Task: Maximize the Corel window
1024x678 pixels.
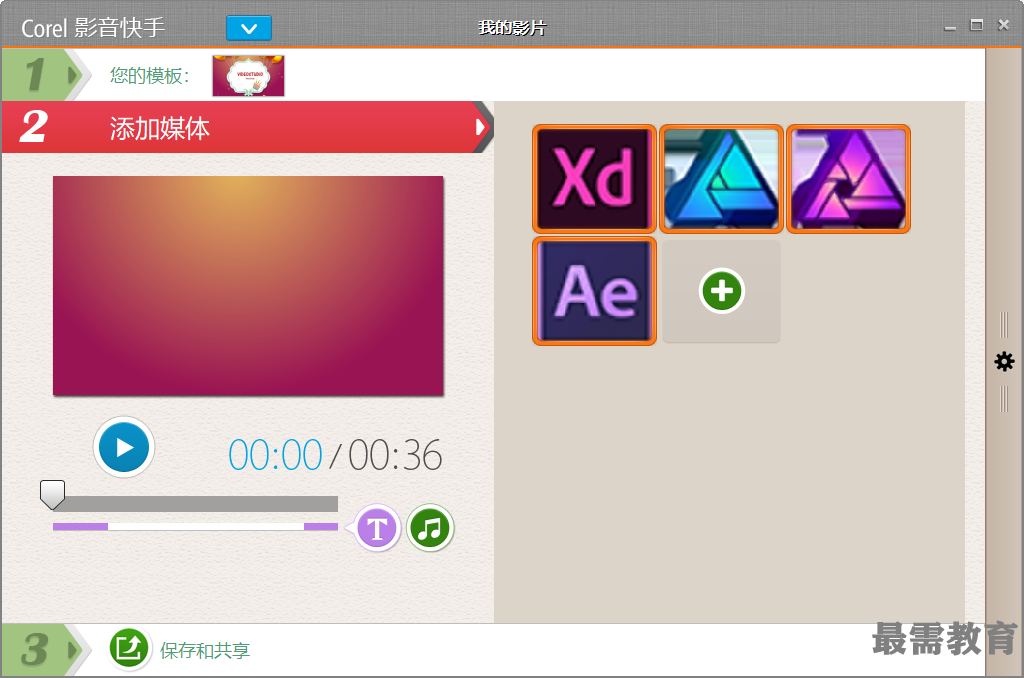Action: [977, 25]
